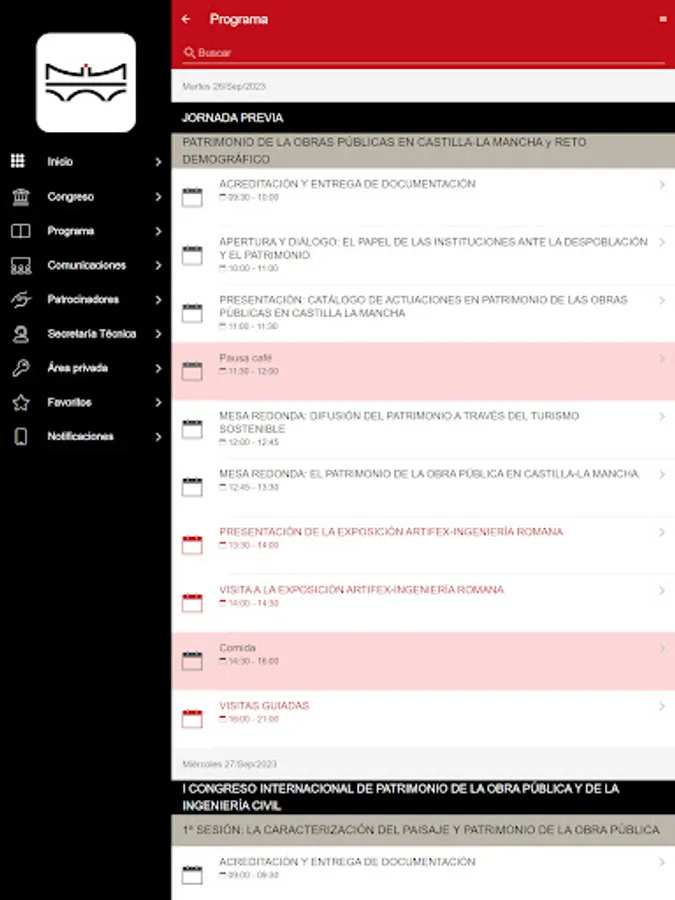Open the Notificaciones label
This screenshot has width=675, height=900.
(80, 436)
